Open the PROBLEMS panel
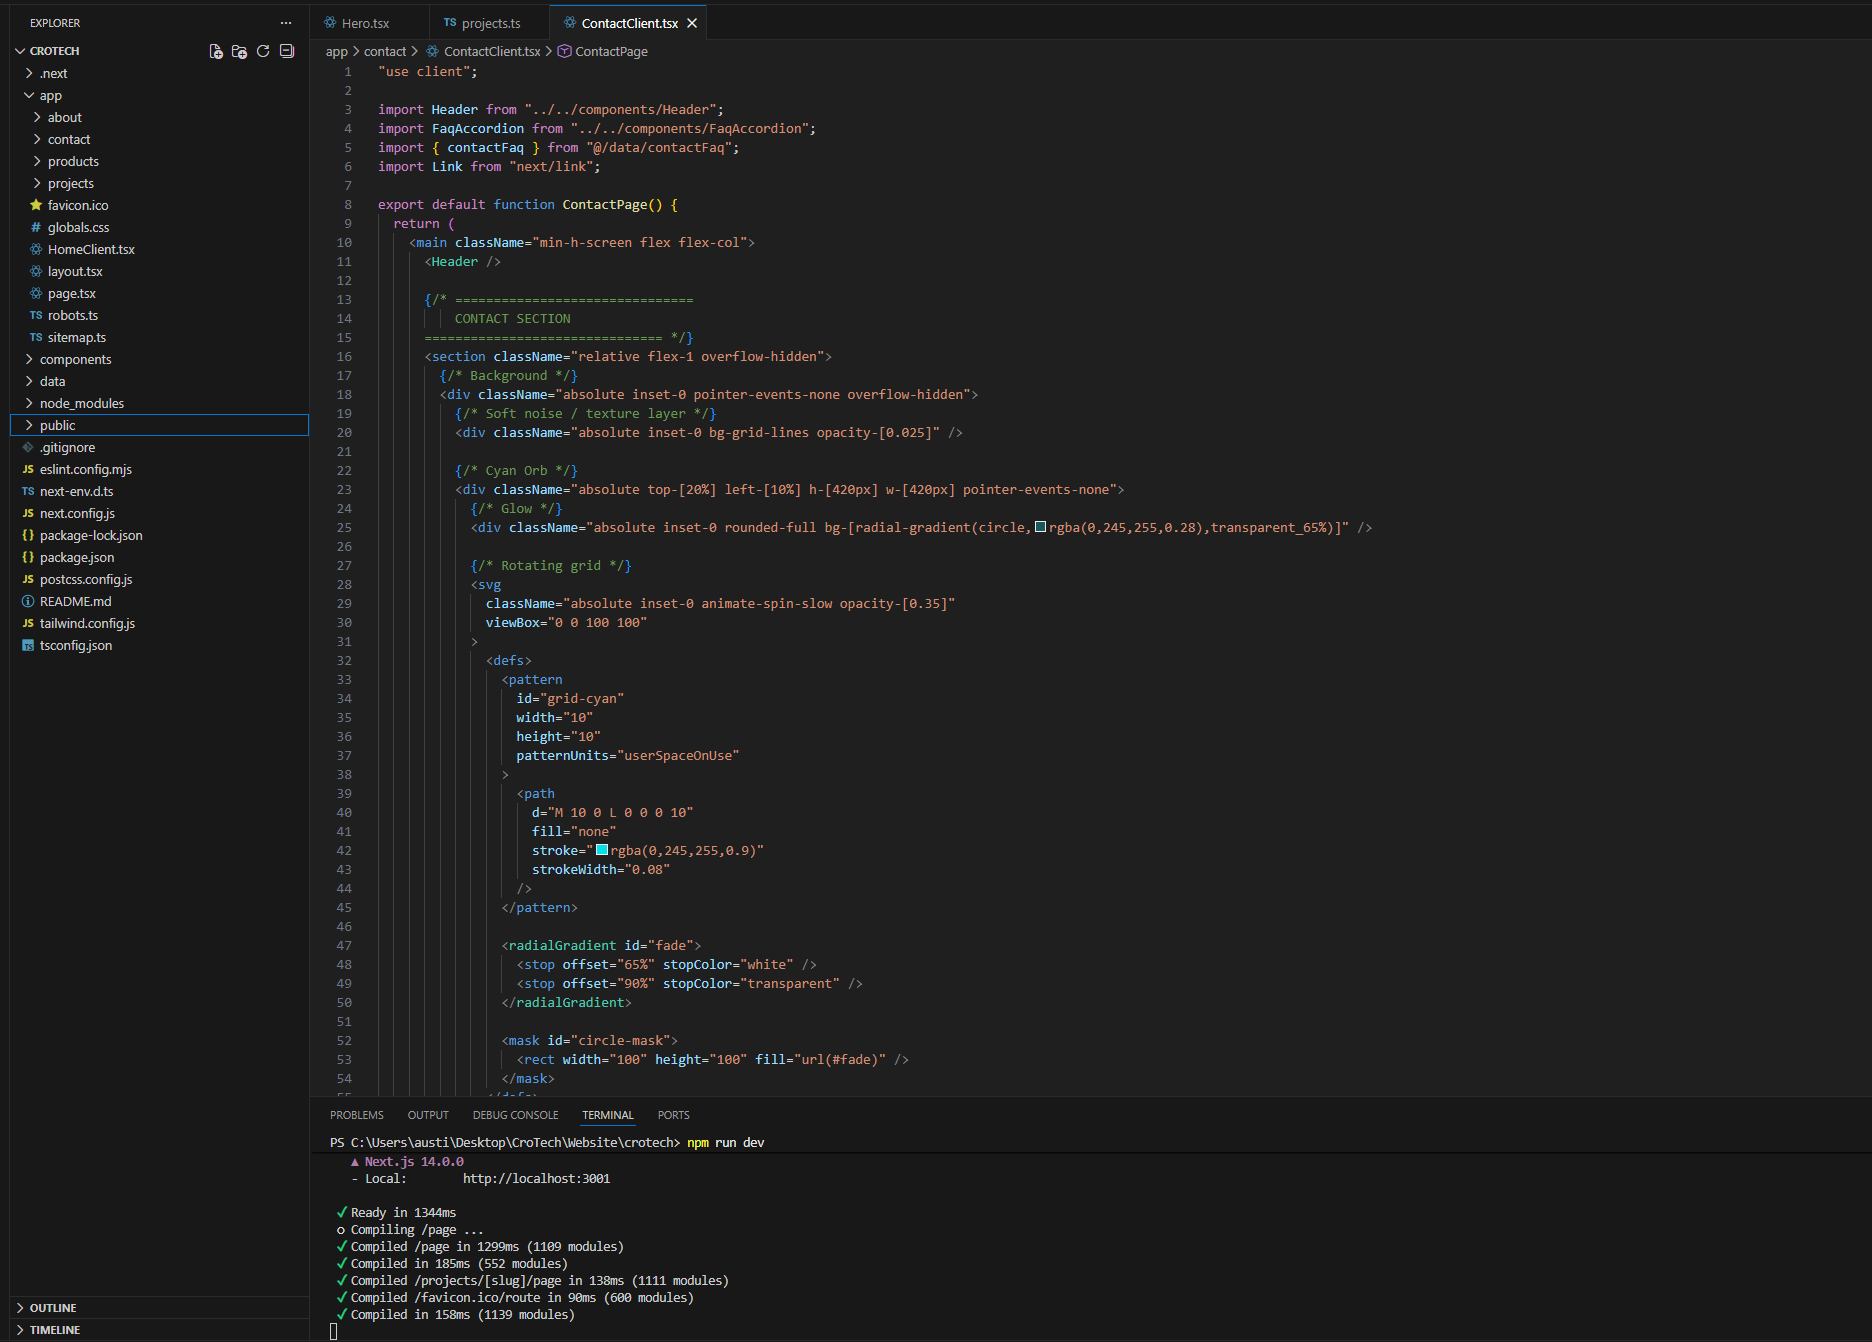 click(x=356, y=1114)
